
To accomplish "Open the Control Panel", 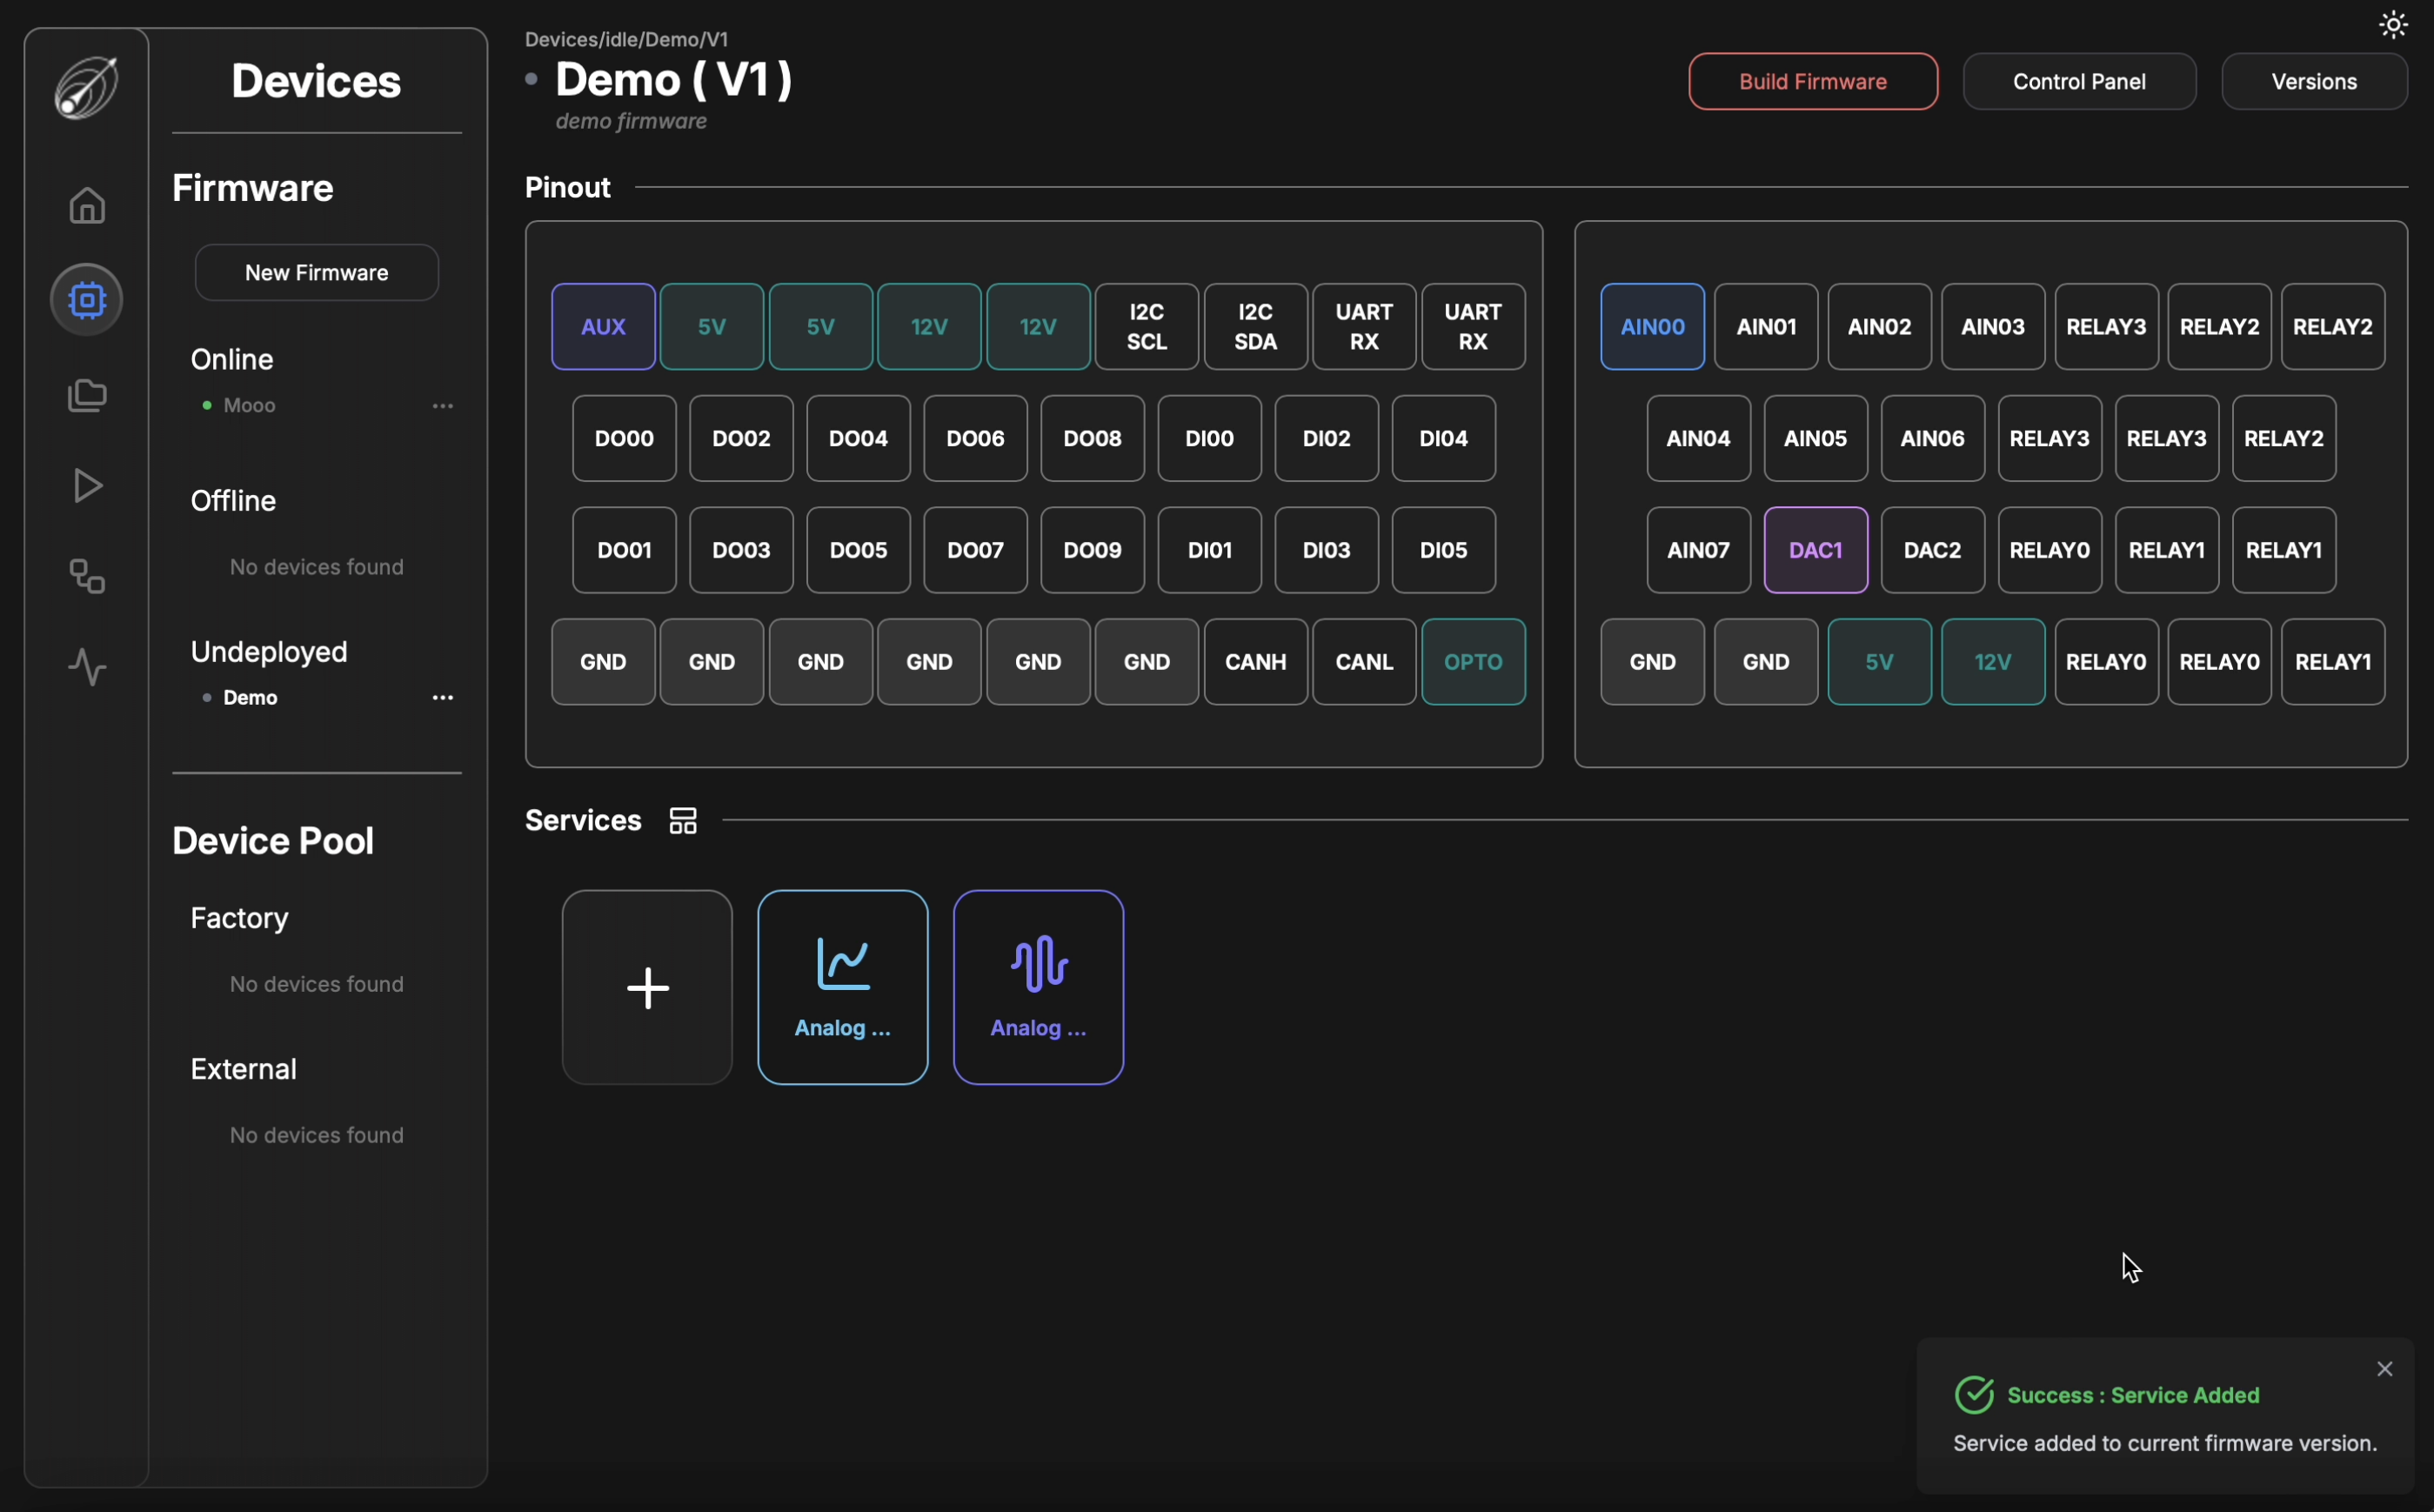I will tap(2078, 82).
